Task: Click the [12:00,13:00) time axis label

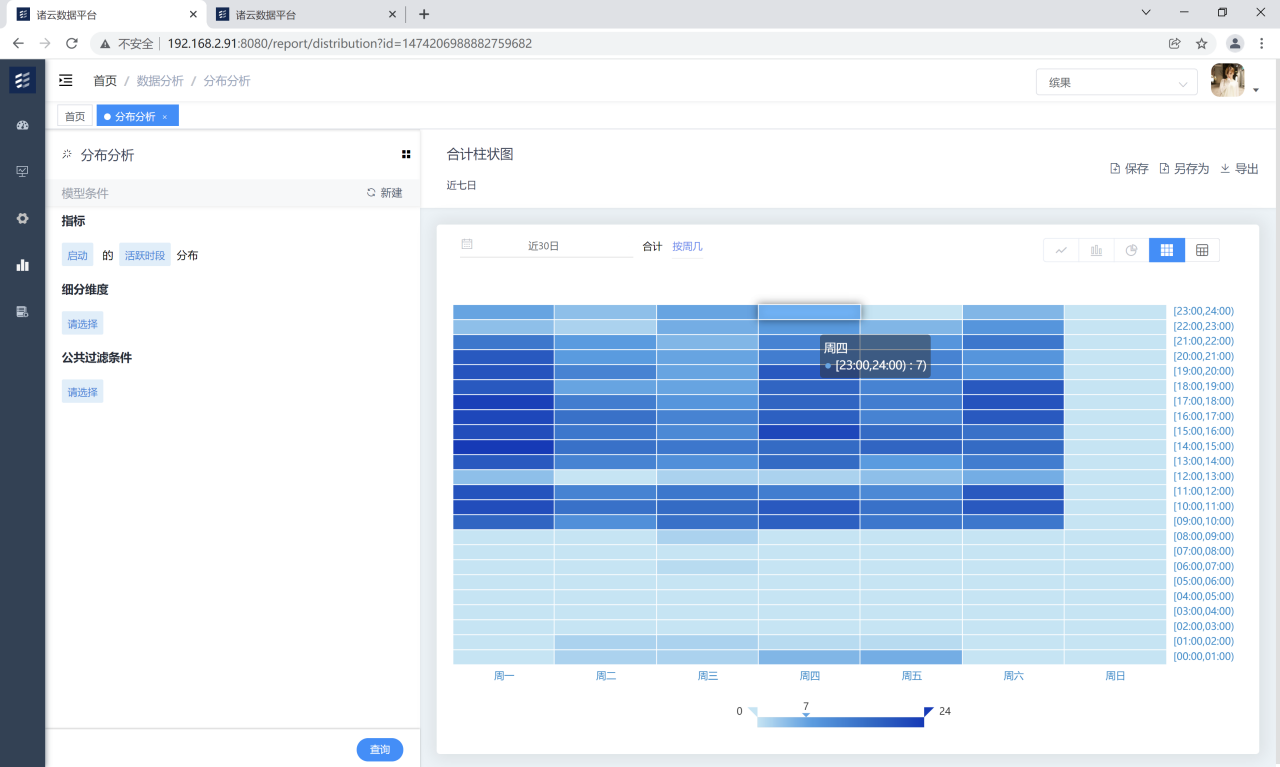Action: (x=1204, y=476)
